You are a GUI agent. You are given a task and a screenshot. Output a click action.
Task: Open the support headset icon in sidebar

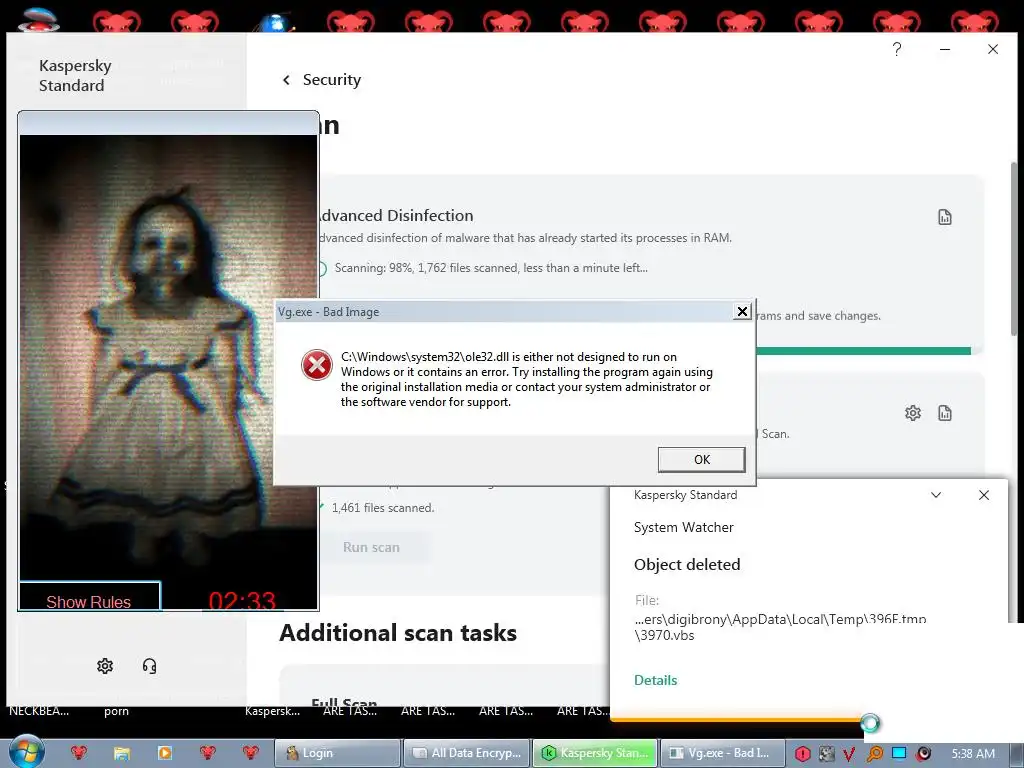(150, 665)
